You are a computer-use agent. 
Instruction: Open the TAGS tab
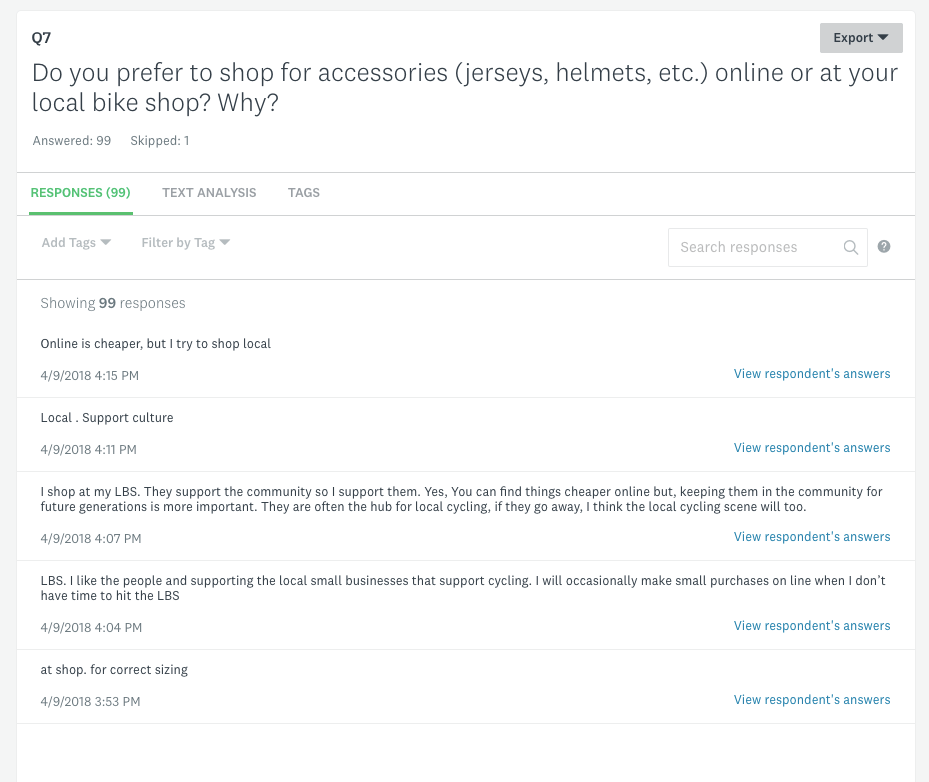303,192
